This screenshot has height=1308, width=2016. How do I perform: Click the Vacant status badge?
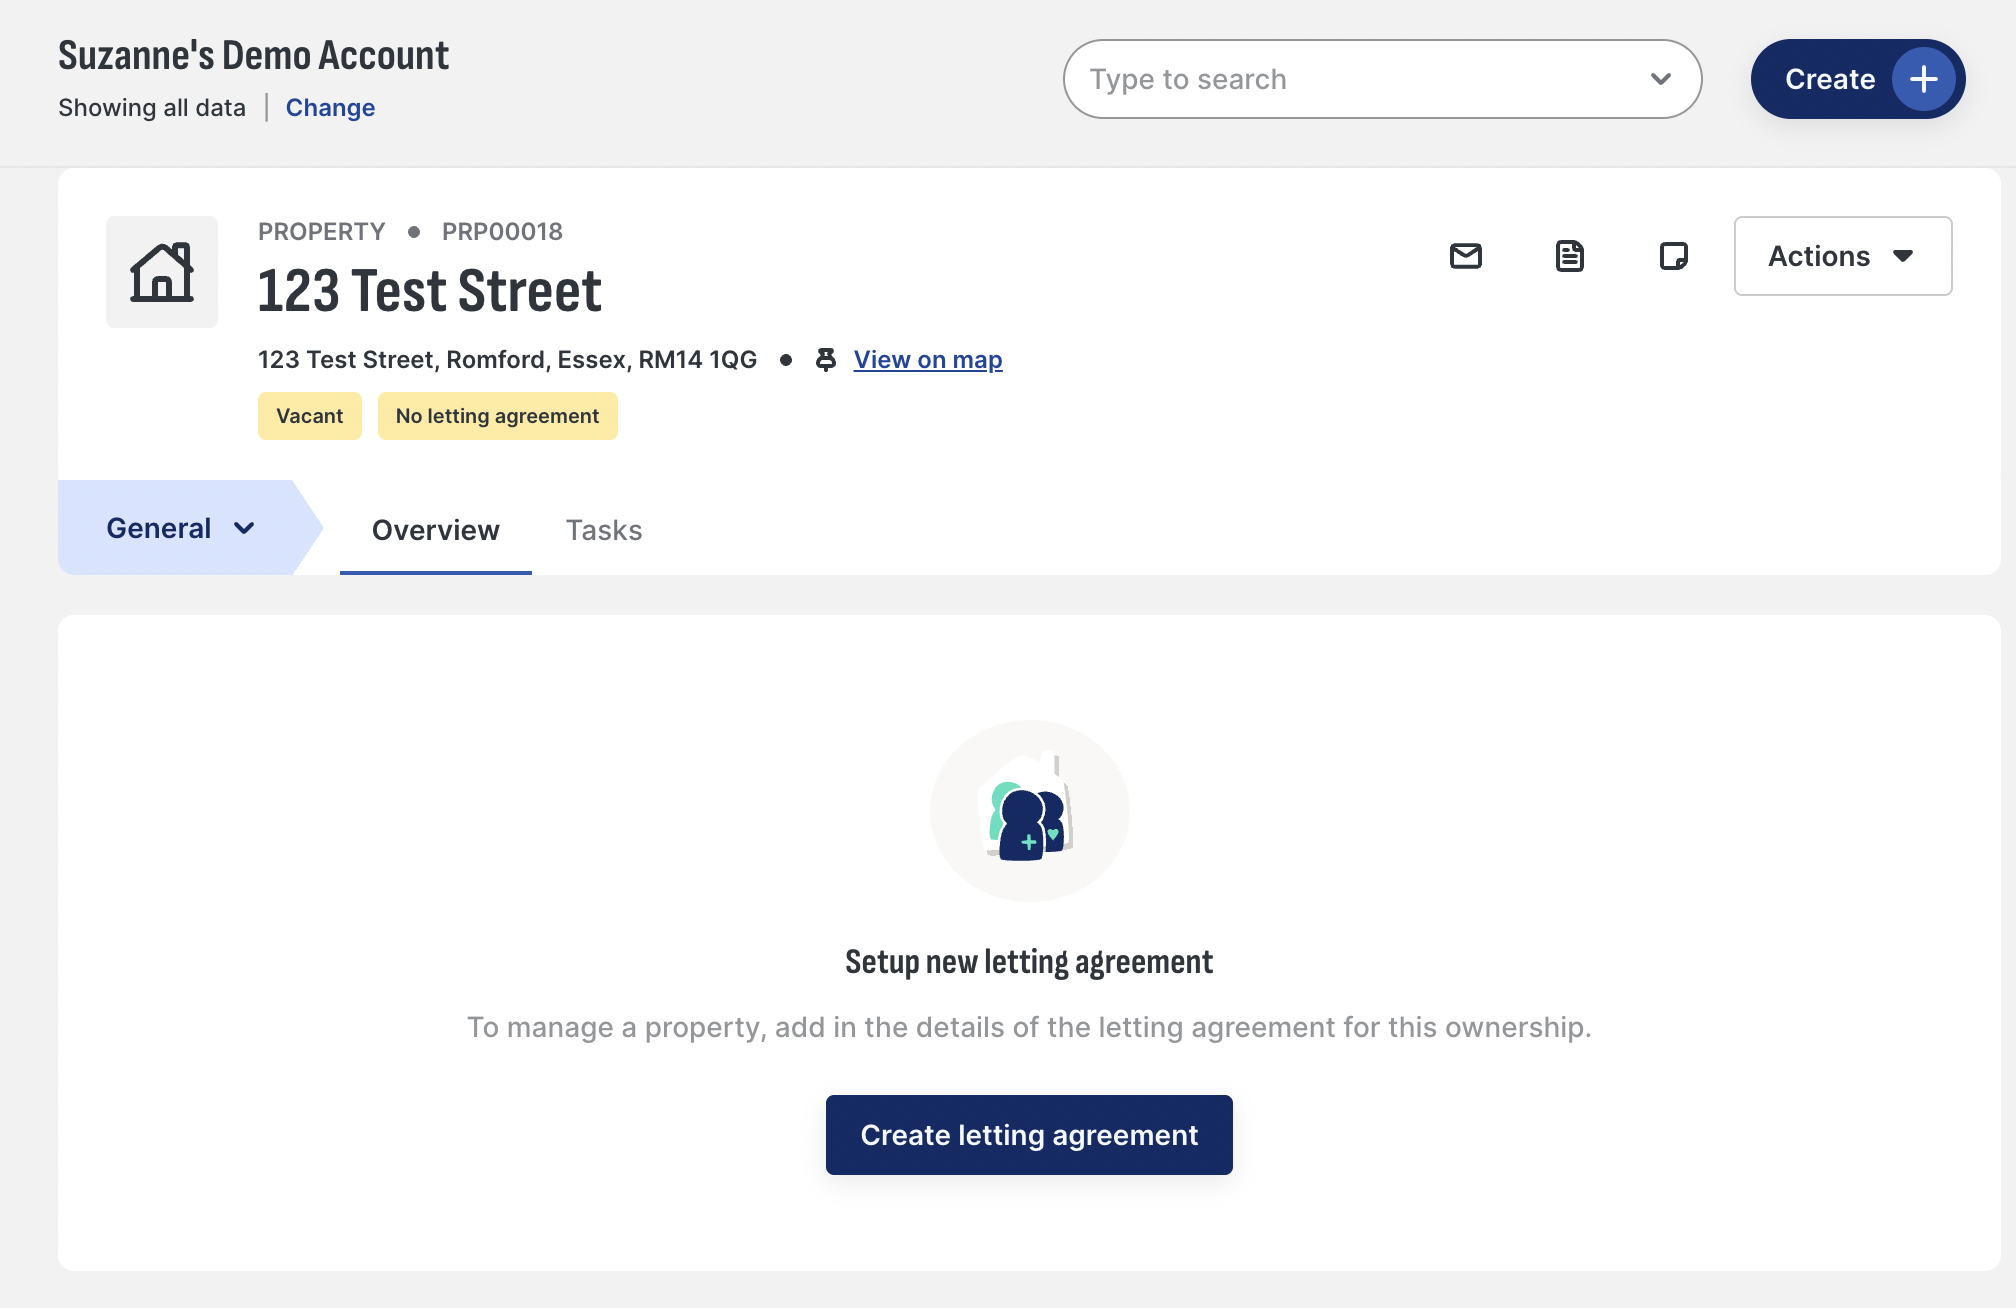[309, 416]
